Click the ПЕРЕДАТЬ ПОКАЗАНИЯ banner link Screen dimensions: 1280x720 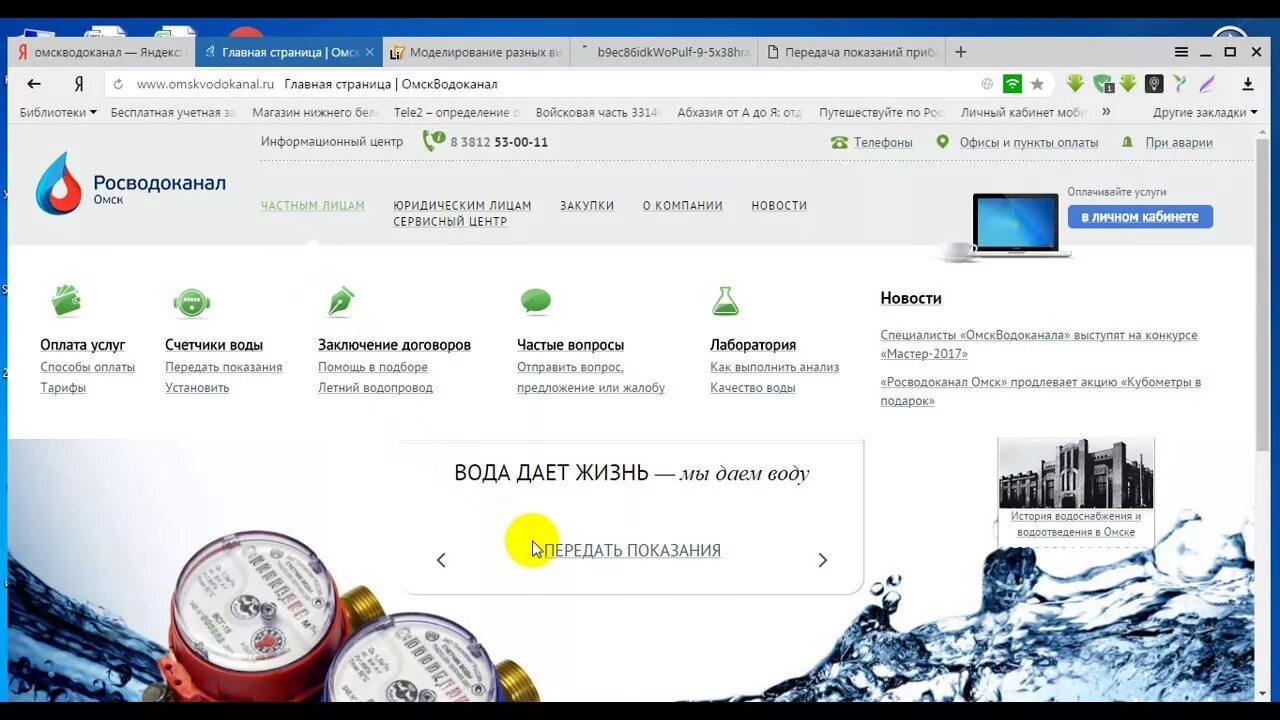click(x=632, y=551)
